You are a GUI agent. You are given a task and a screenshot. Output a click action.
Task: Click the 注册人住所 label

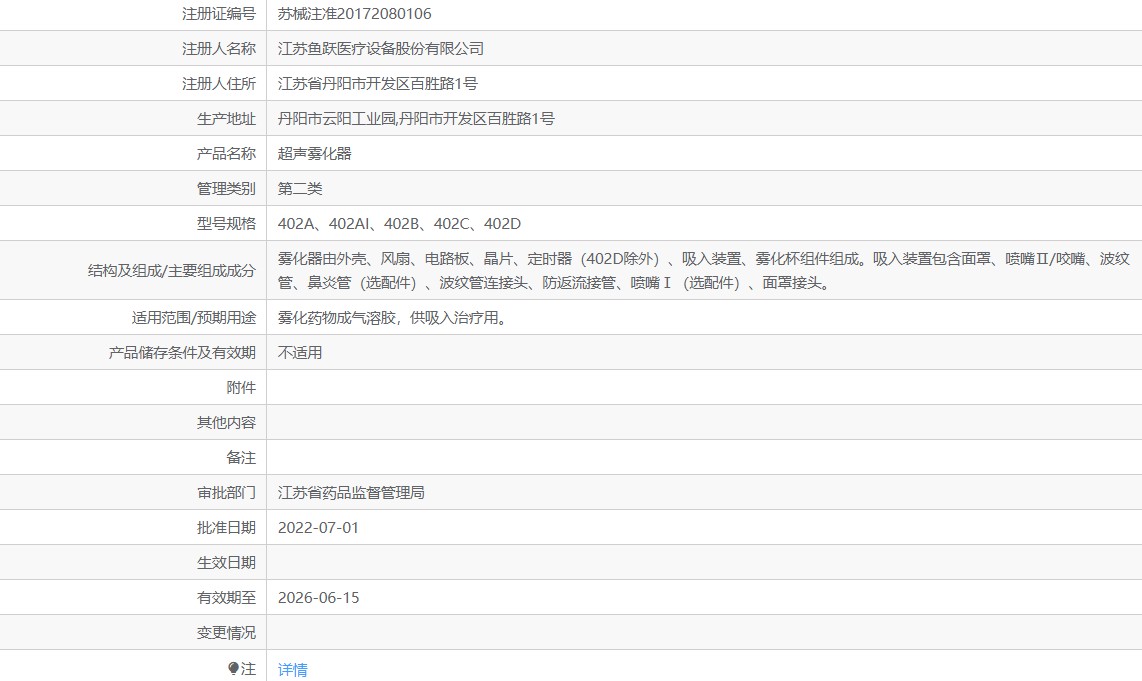click(x=218, y=84)
